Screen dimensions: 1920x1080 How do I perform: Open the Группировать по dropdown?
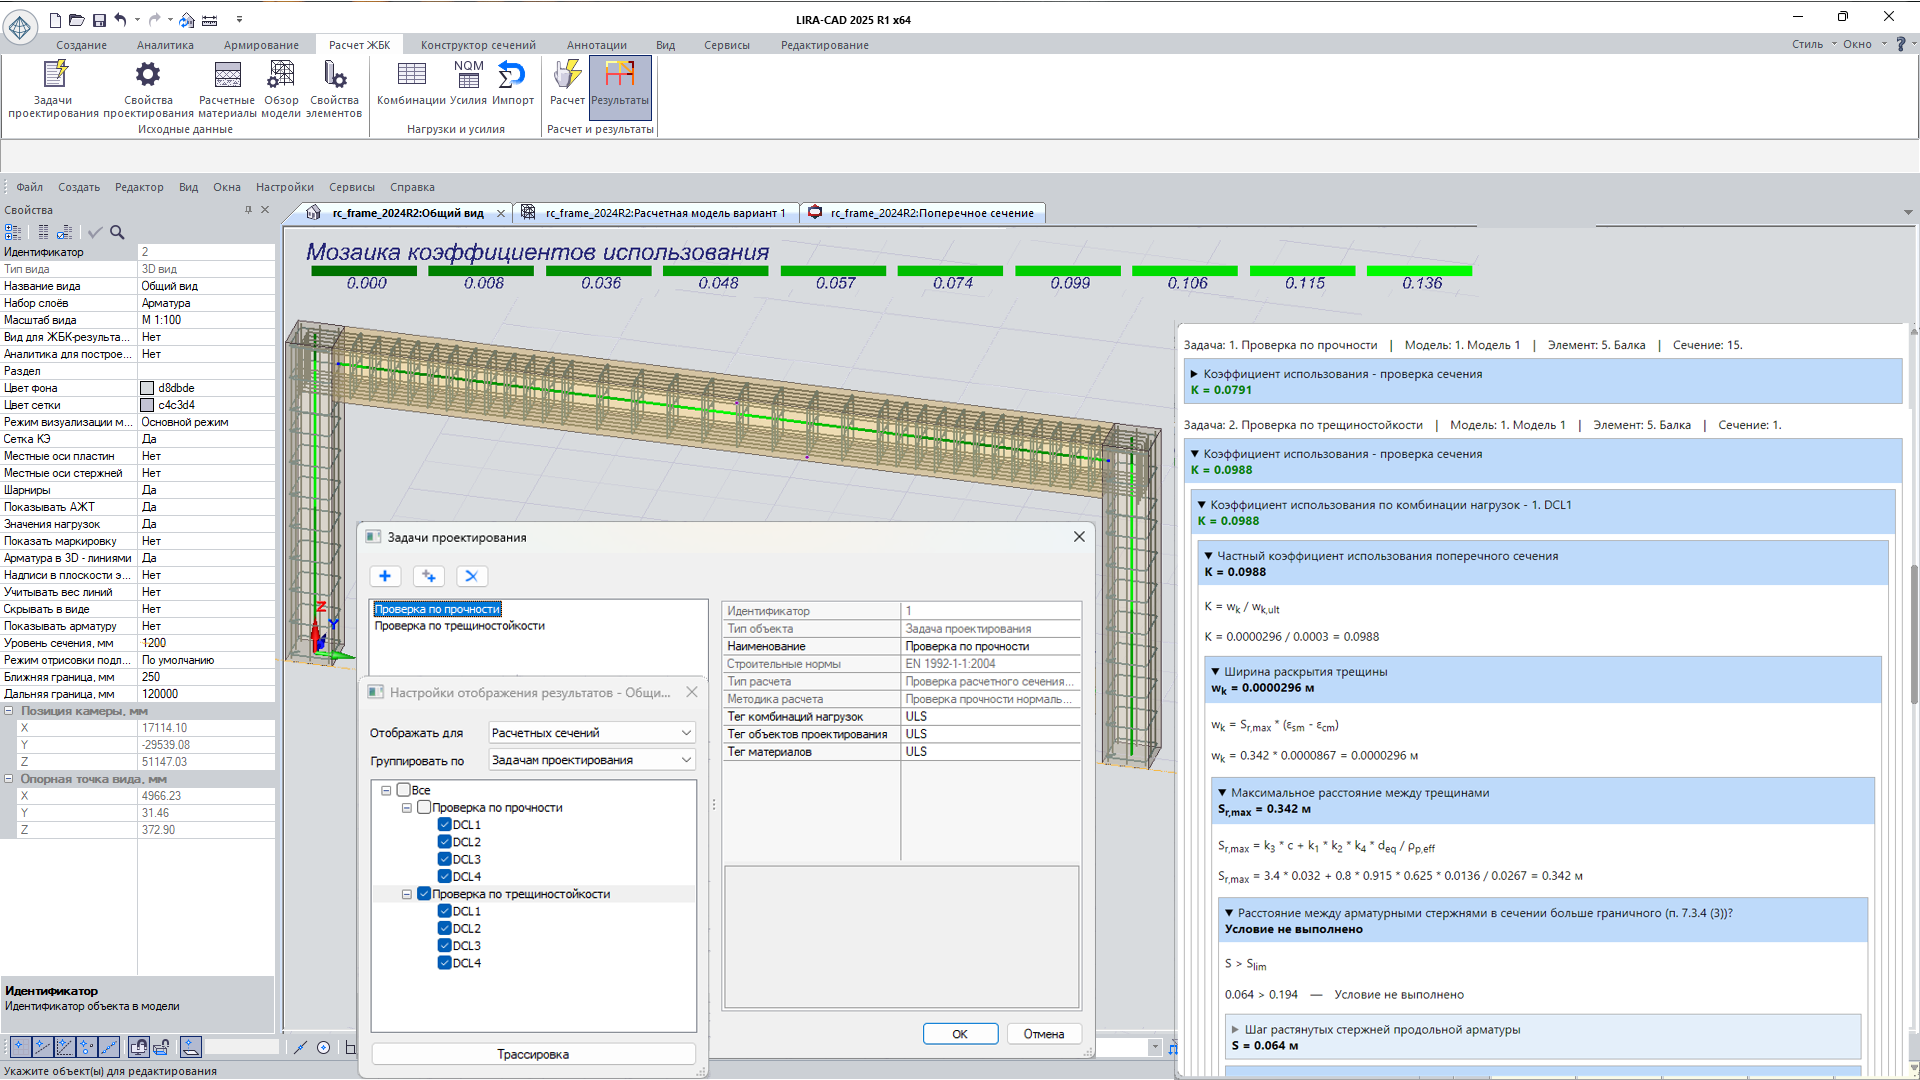click(592, 760)
